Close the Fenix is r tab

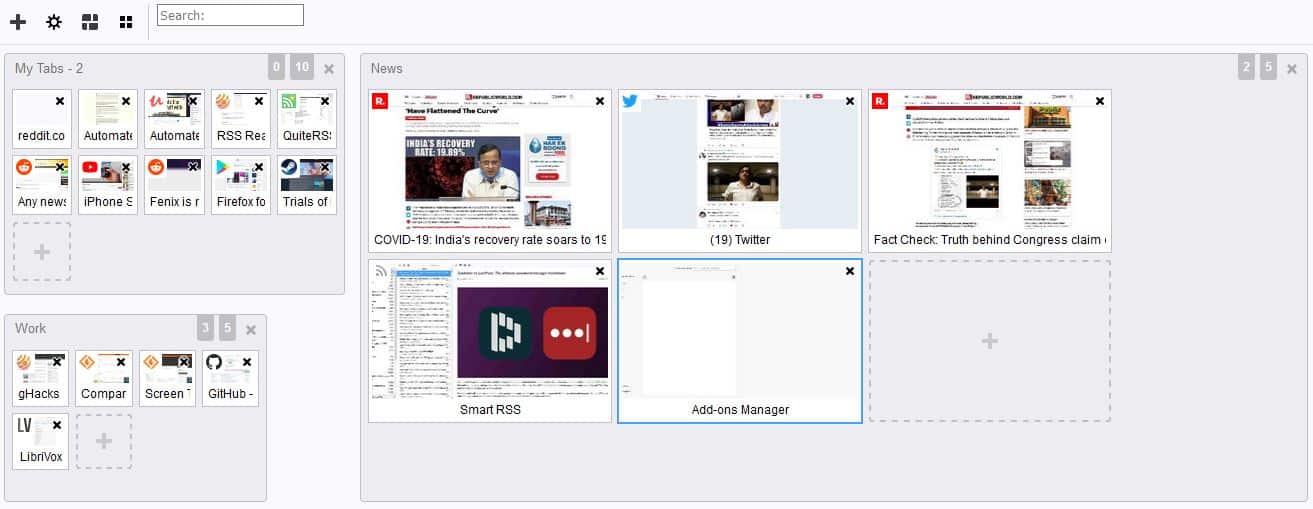(x=193, y=167)
